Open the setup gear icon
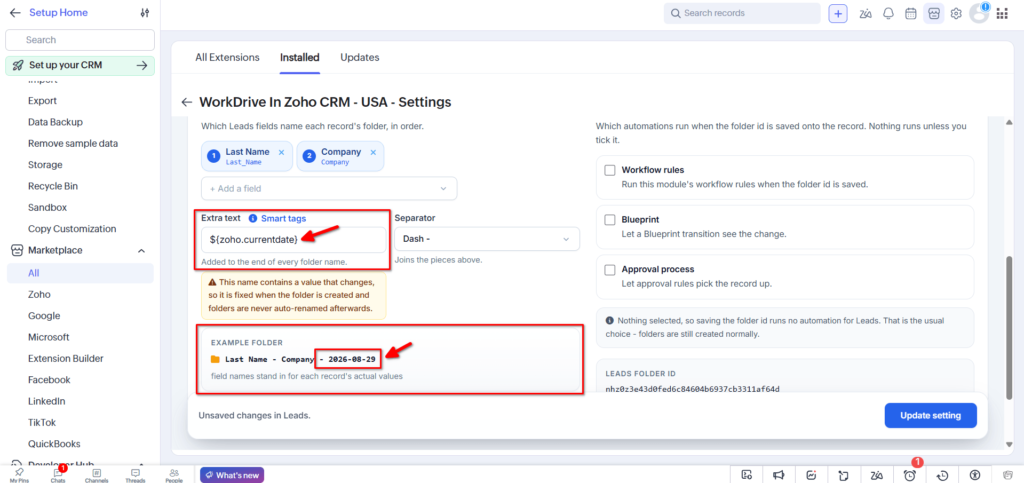 (956, 14)
